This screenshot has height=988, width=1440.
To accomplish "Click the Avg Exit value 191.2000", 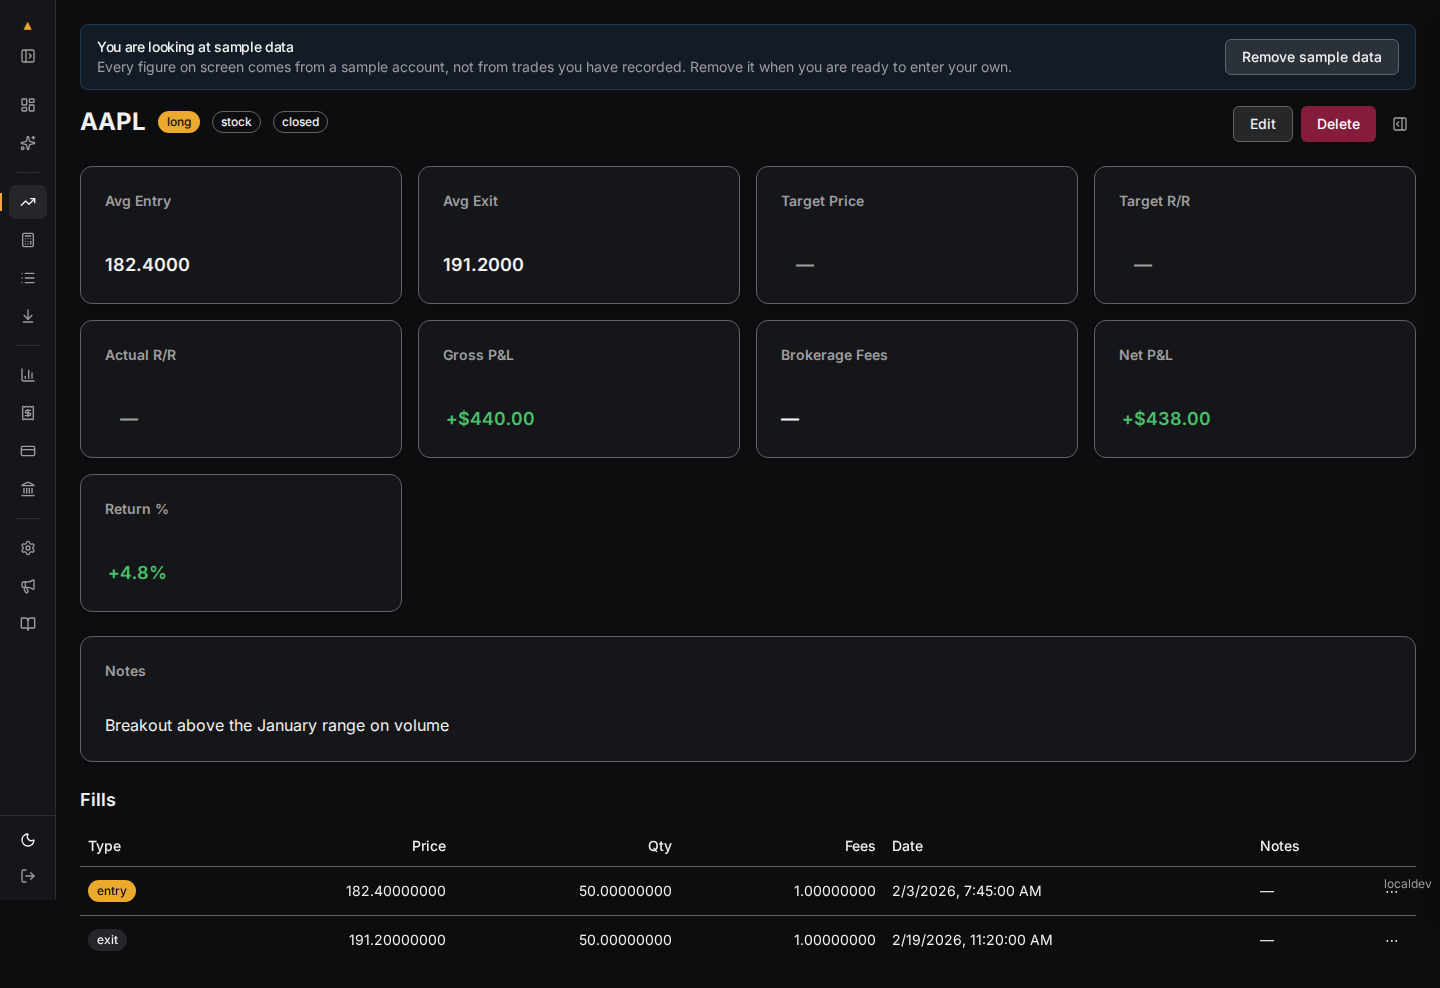I will click(483, 265).
